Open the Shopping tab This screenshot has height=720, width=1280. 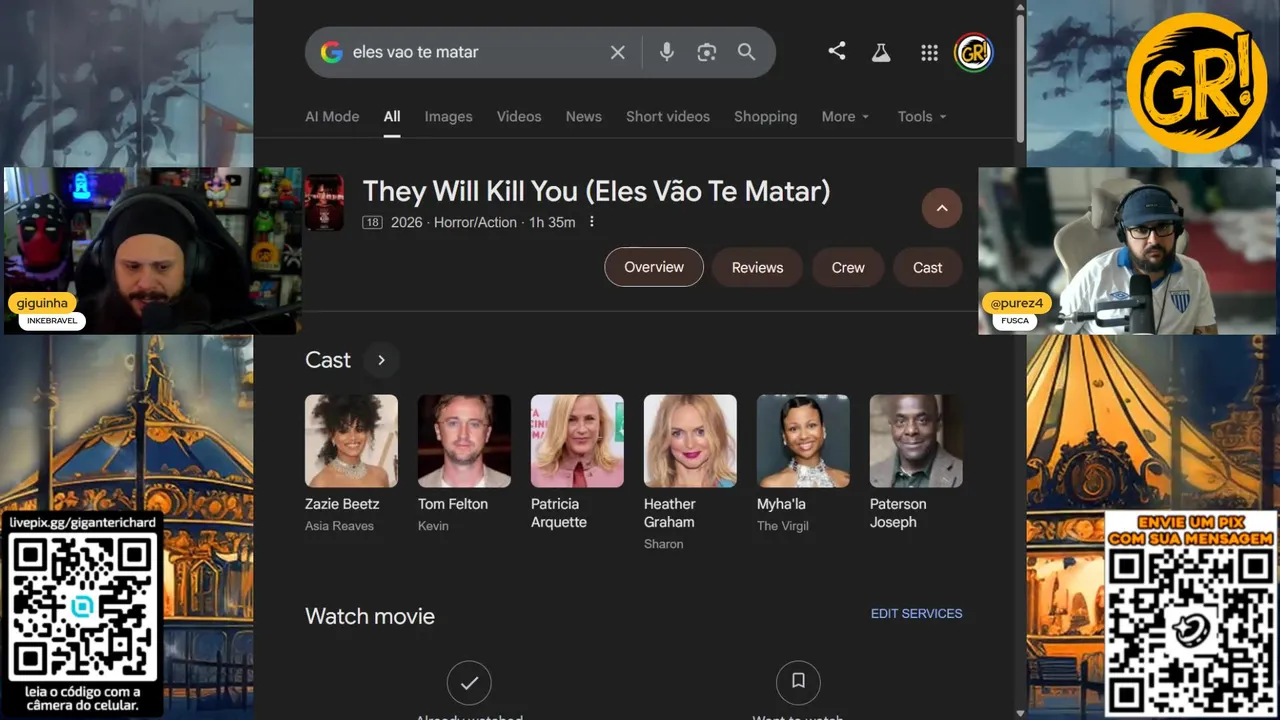point(766,116)
